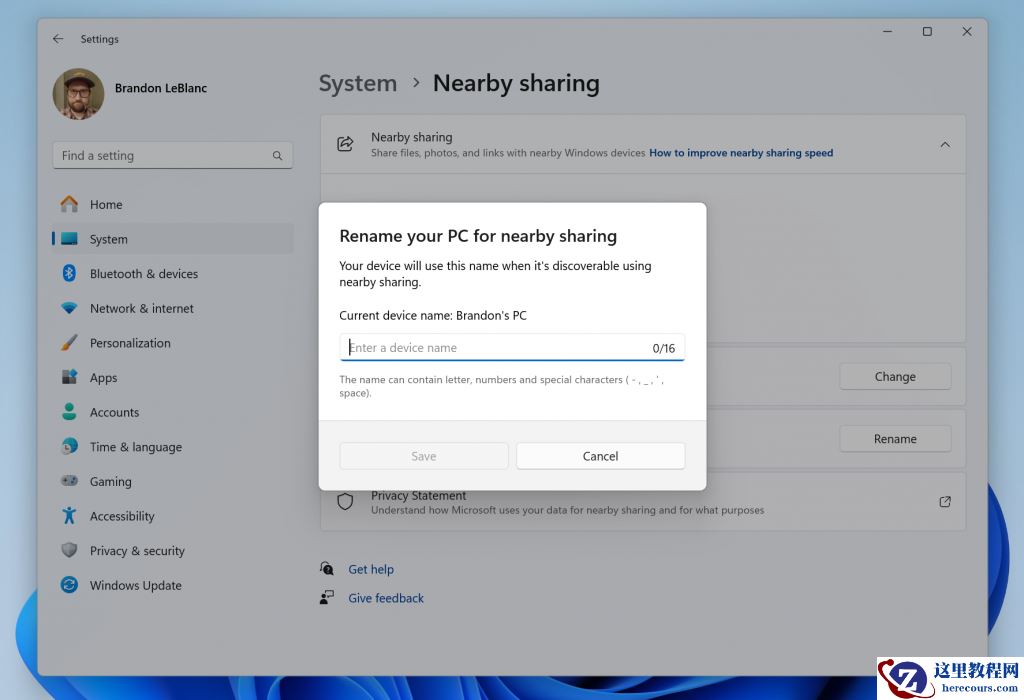The width and height of the screenshot is (1024, 700).
Task: Open 'How to improve nearby sharing speed' link
Action: click(740, 153)
